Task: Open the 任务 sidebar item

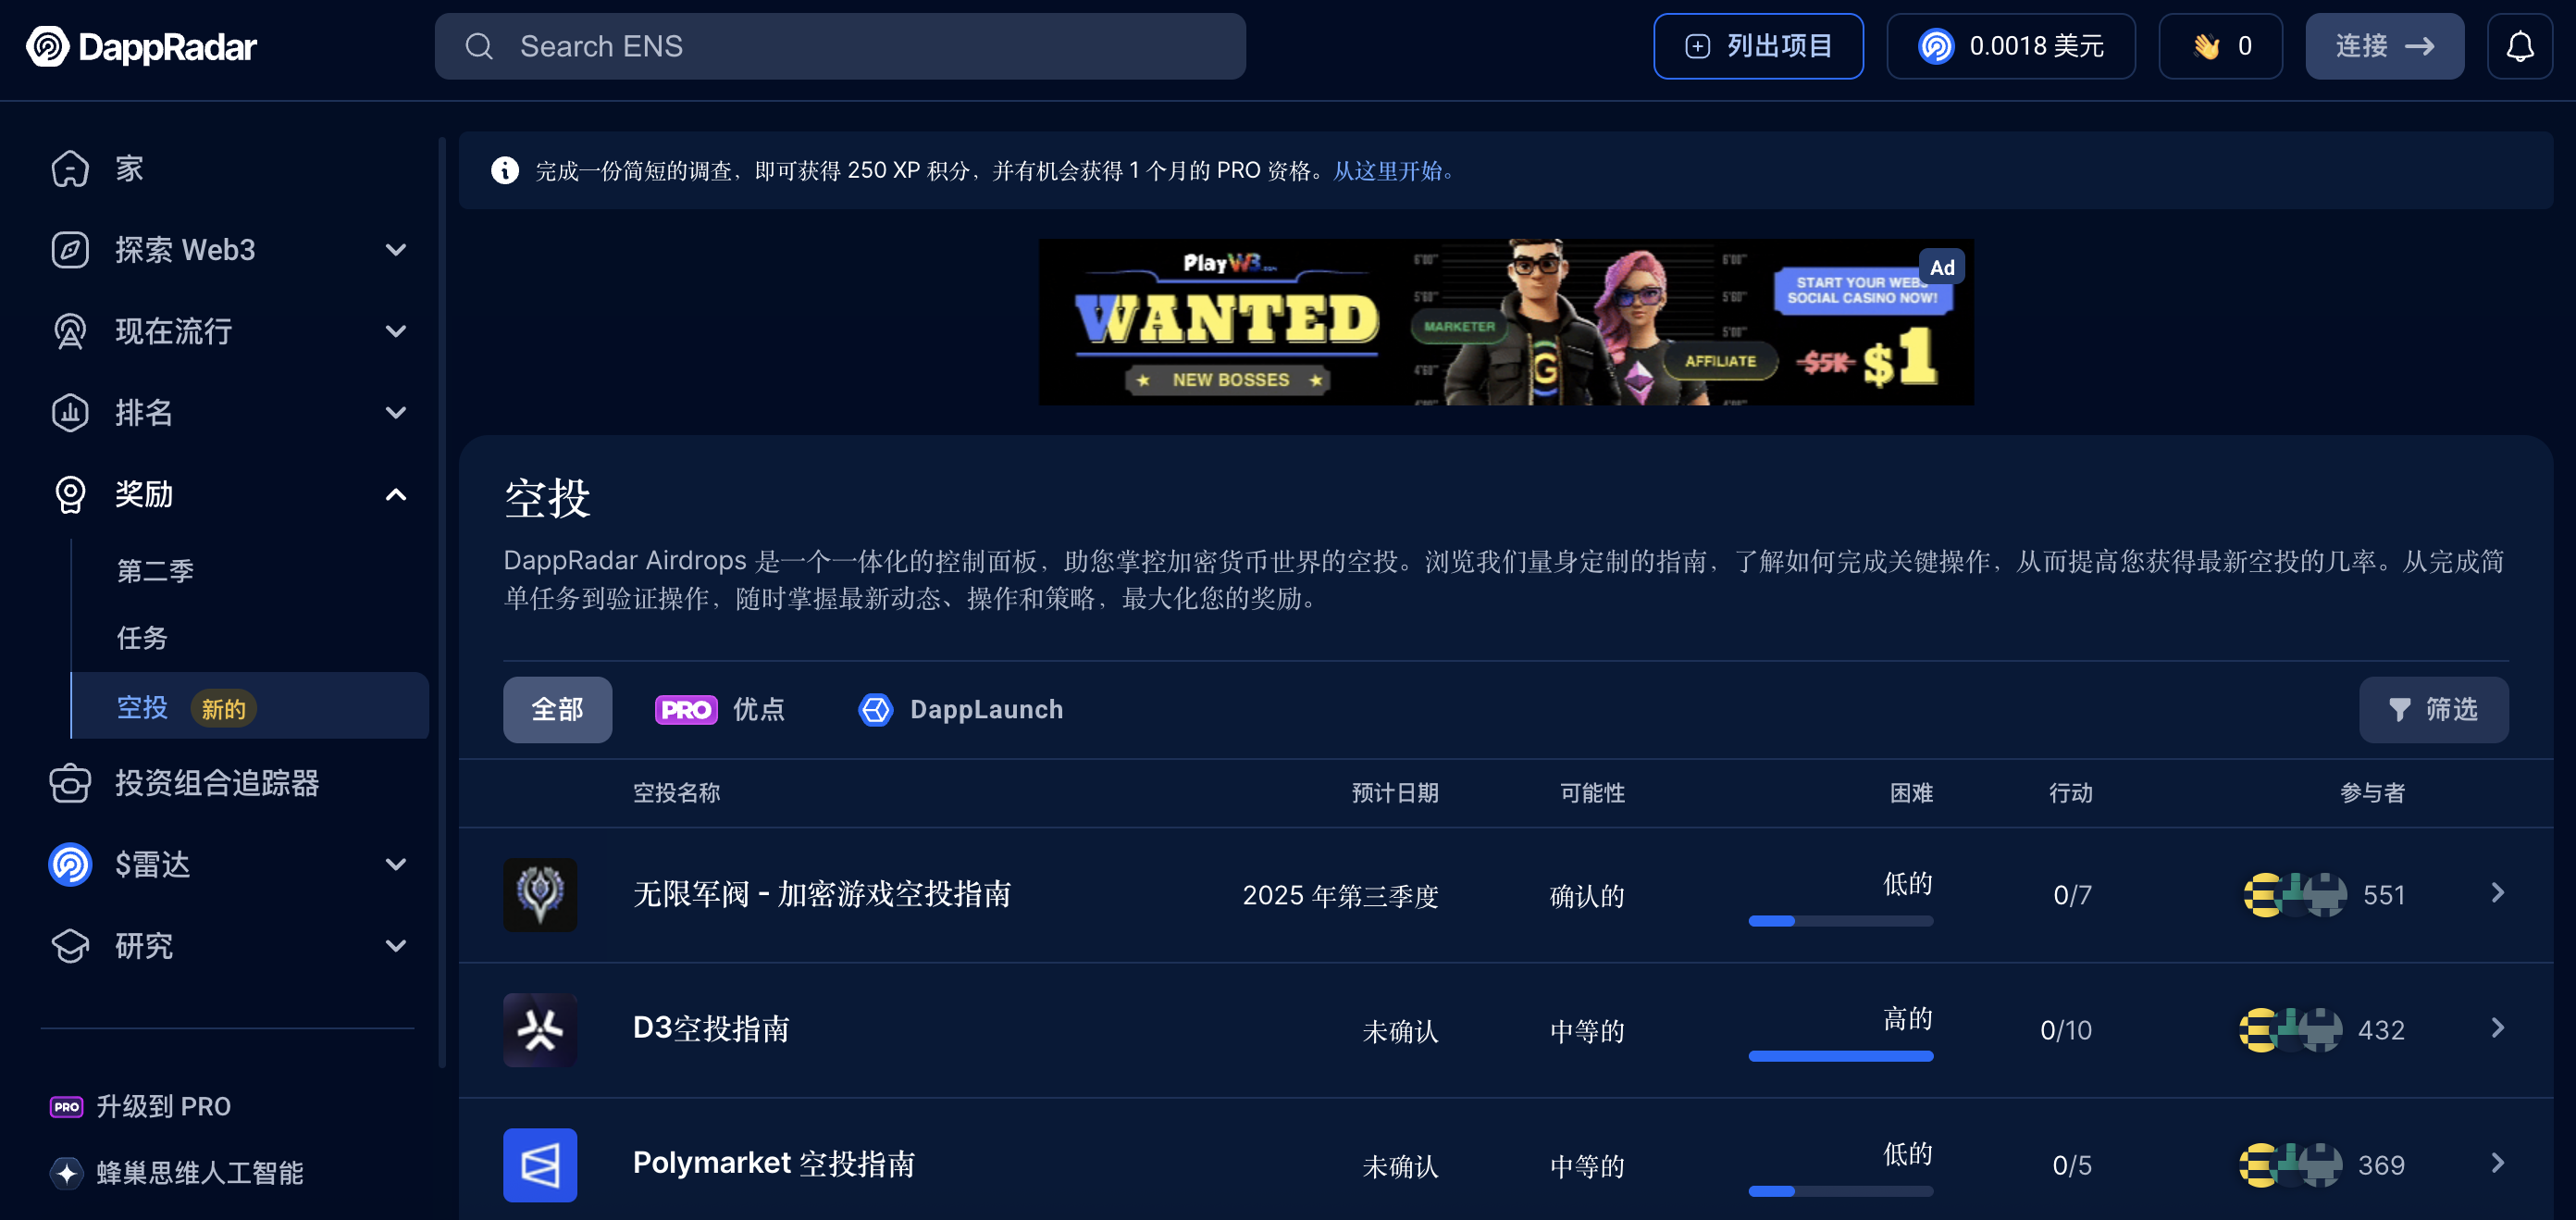Action: [142, 637]
